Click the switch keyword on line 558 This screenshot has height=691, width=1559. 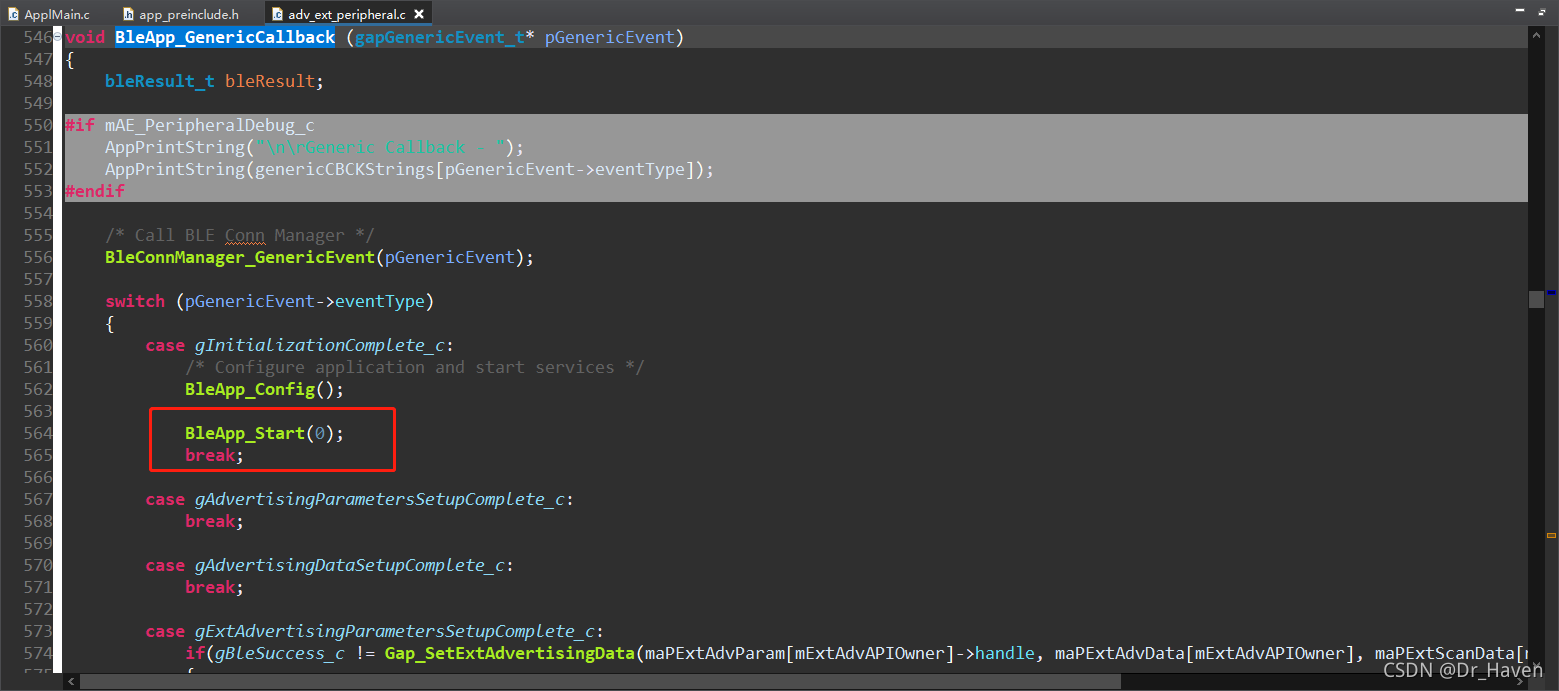point(135,301)
